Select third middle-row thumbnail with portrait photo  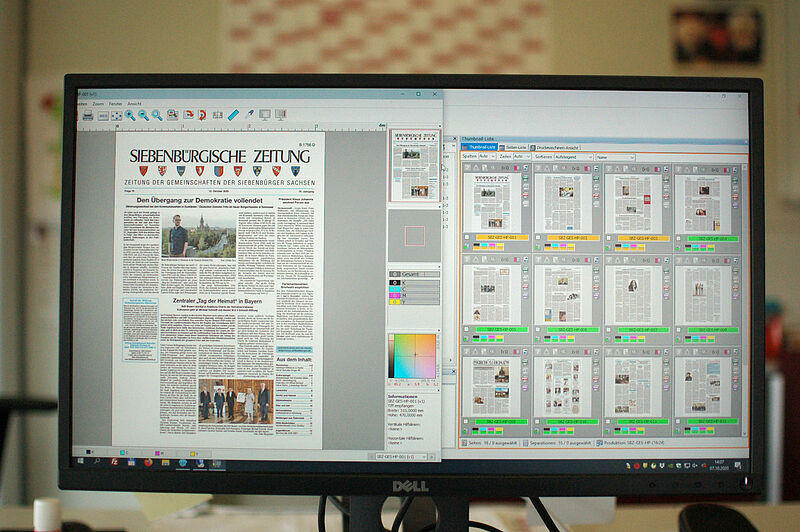click(x=632, y=295)
